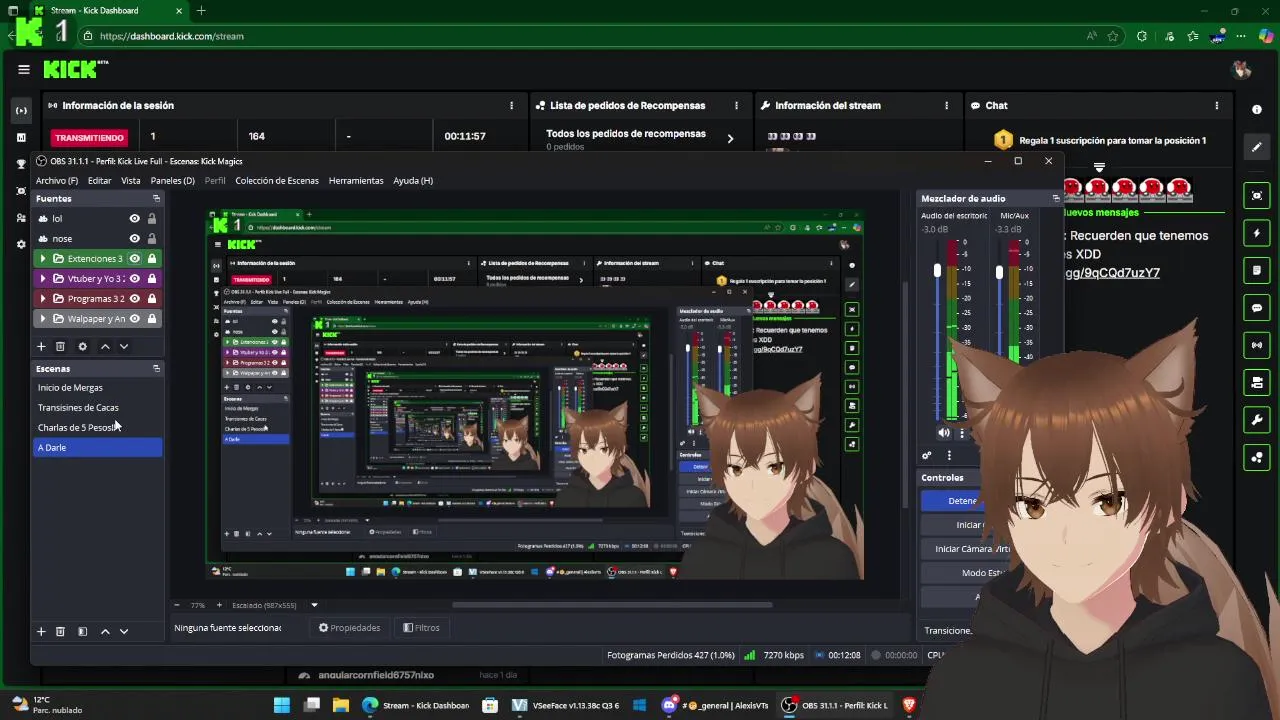Unlock the Walpaper y An group

(151, 318)
